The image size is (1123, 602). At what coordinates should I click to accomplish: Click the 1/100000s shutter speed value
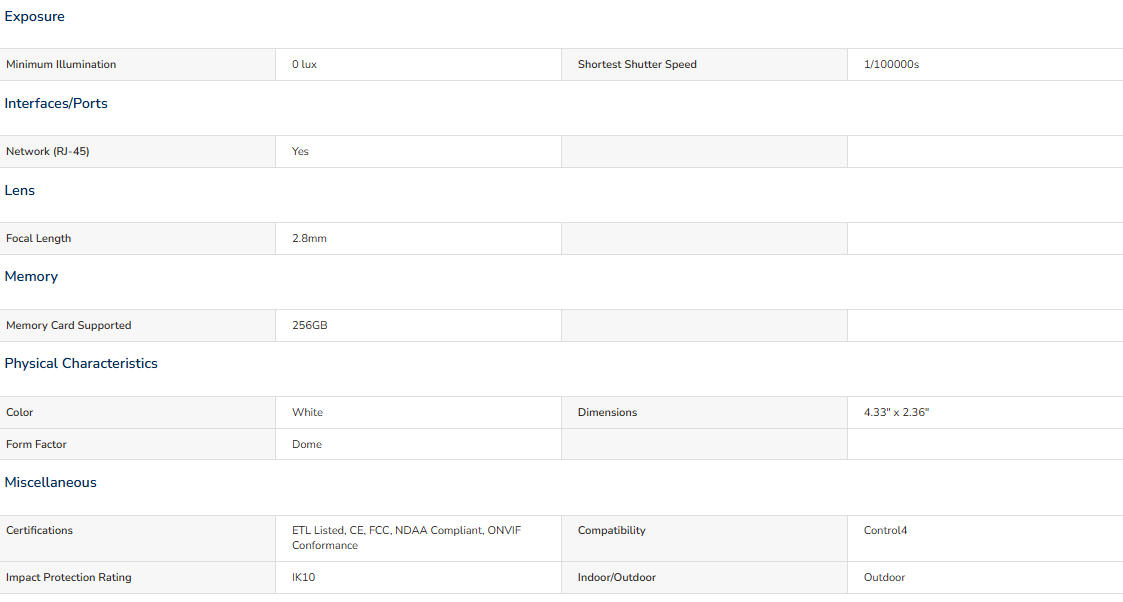[891, 64]
